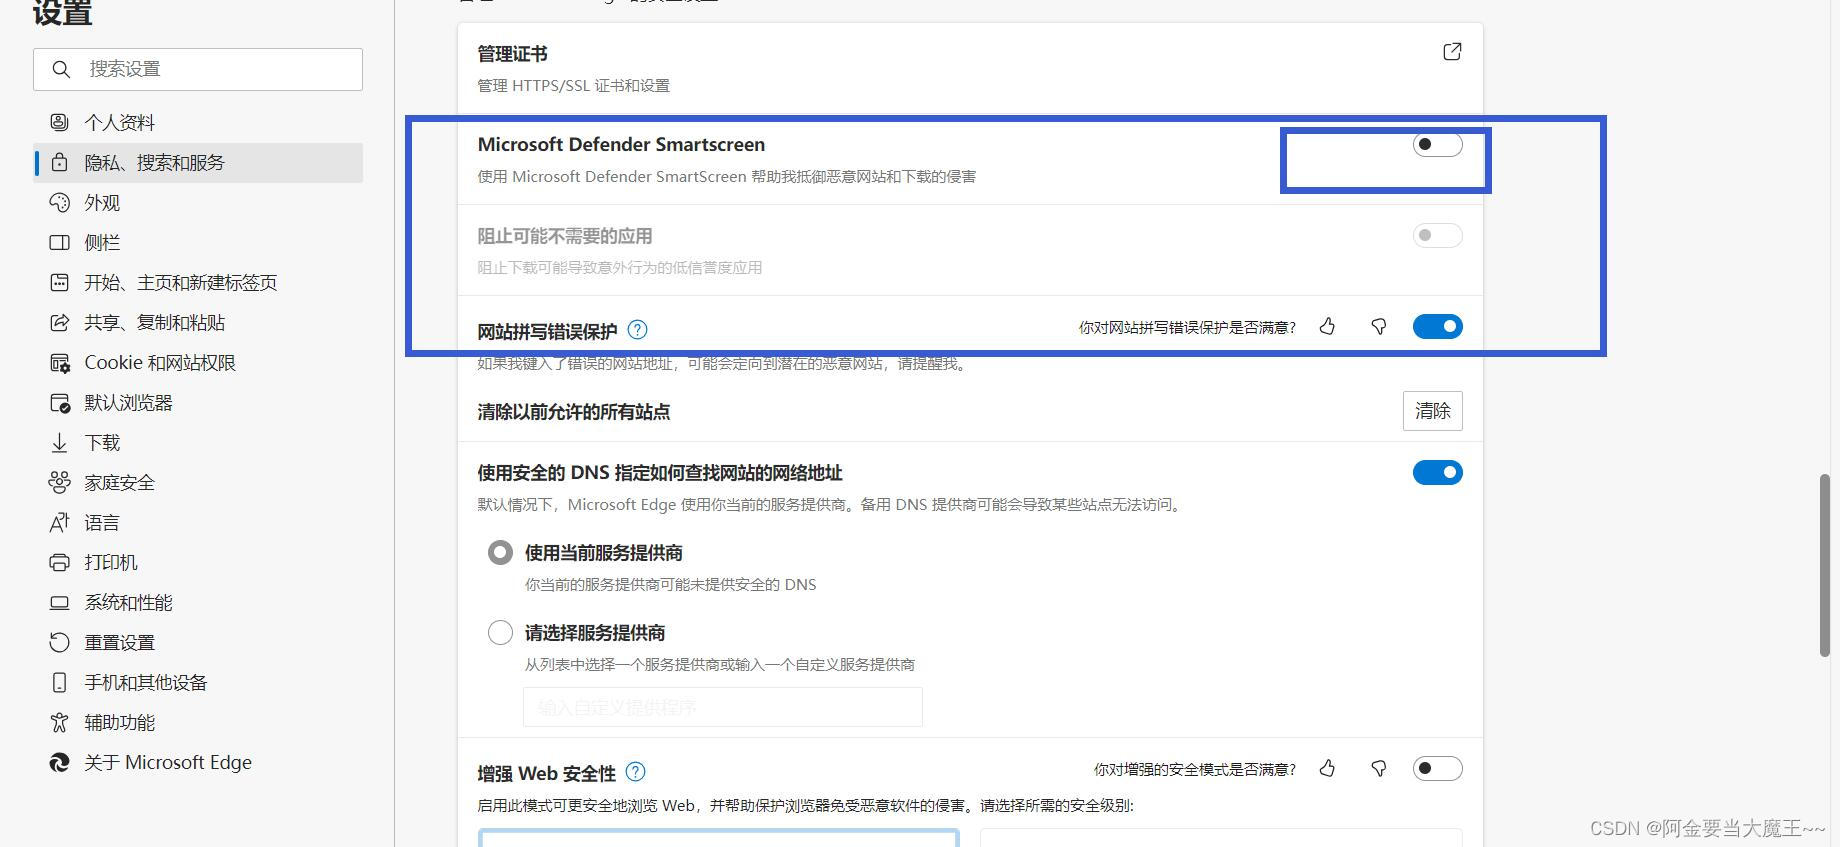Image resolution: width=1840 pixels, height=847 pixels.
Task: Click the 默认浏览器 icon
Action: coord(59,402)
